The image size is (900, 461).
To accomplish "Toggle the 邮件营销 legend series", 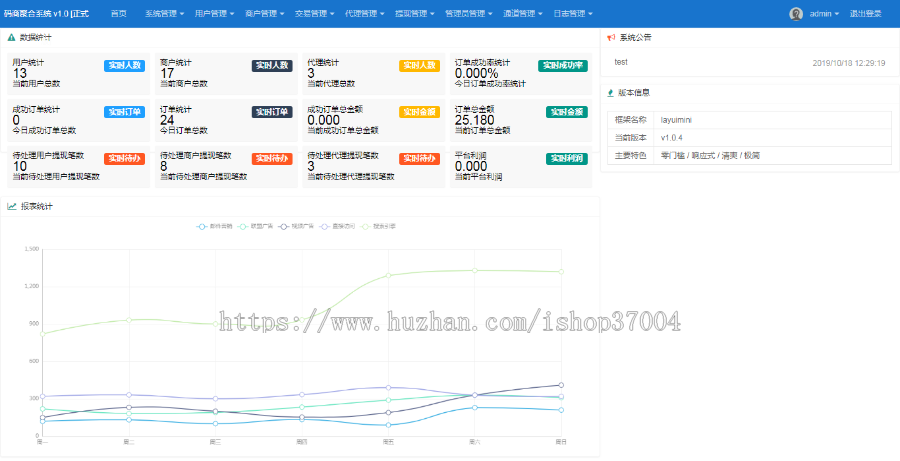I will pos(214,227).
